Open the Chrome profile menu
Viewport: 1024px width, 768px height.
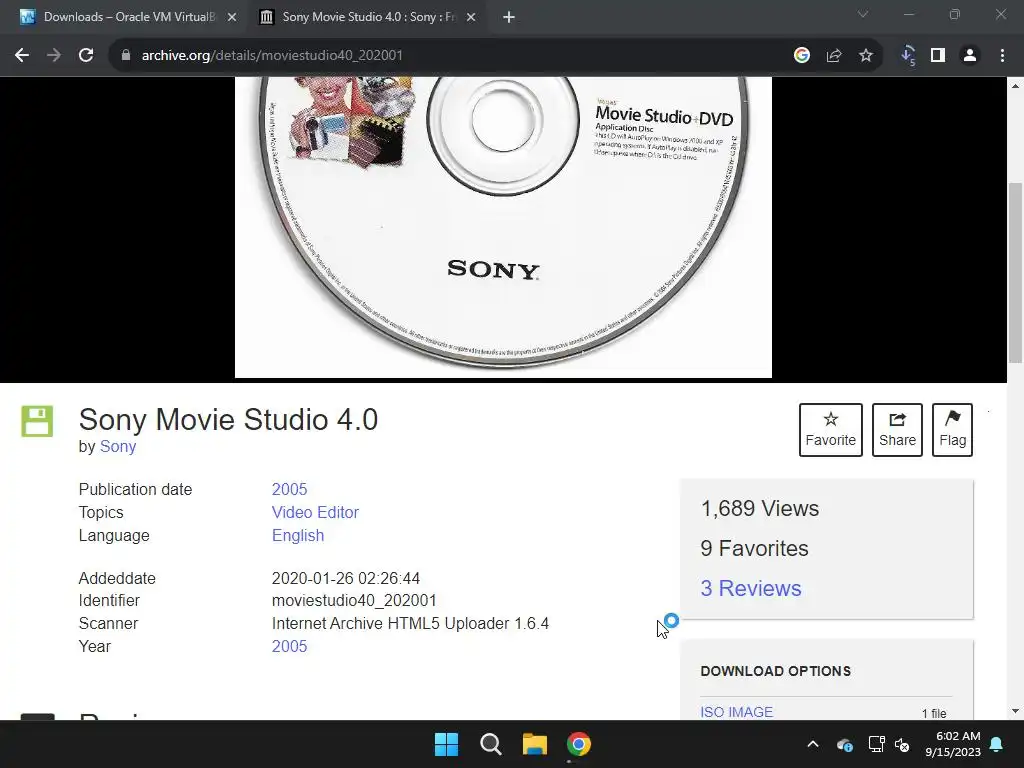click(x=970, y=56)
